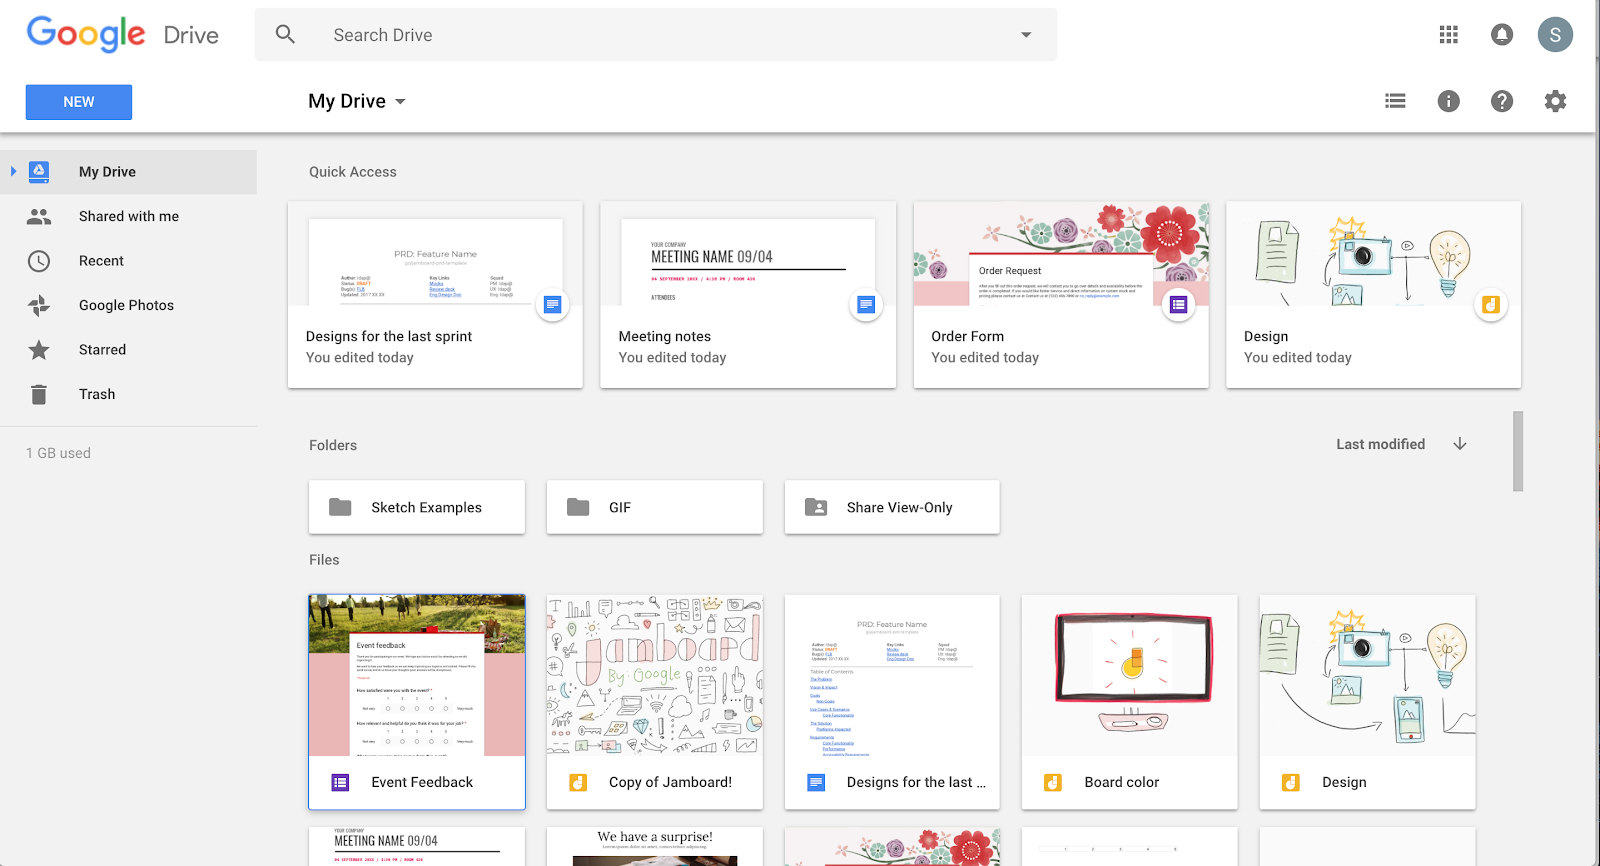Click the GIF folder icon

click(578, 507)
